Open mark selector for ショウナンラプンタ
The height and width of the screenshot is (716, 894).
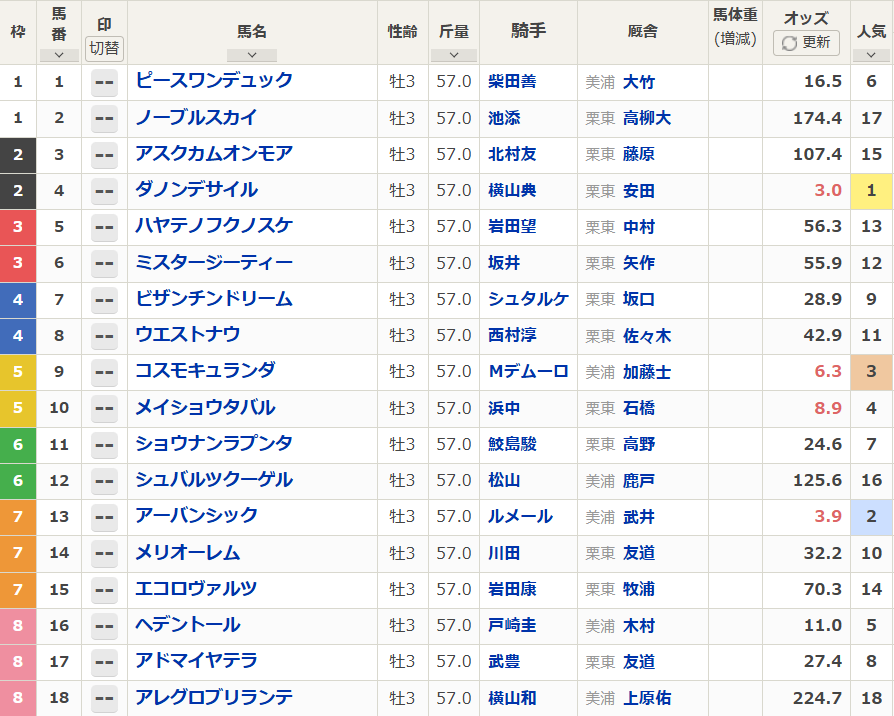point(104,445)
